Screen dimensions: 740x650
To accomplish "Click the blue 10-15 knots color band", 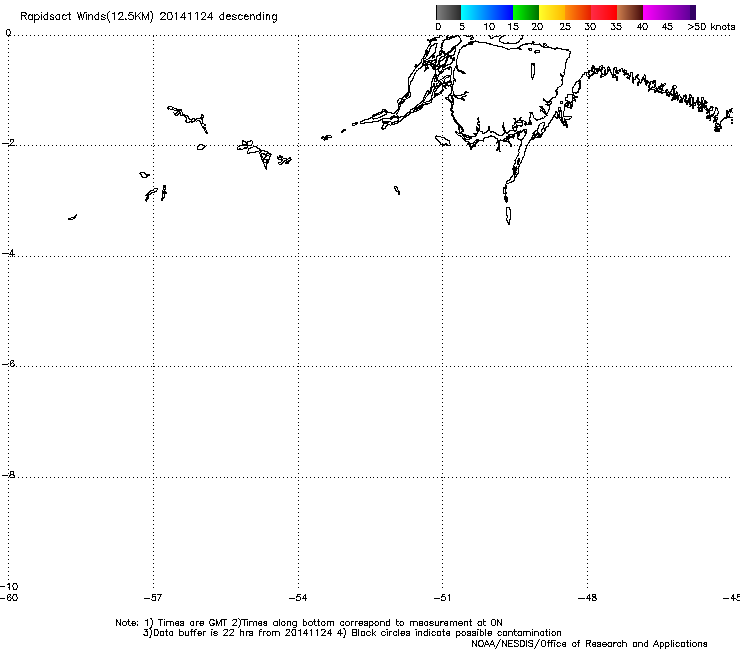I will click(500, 12).
